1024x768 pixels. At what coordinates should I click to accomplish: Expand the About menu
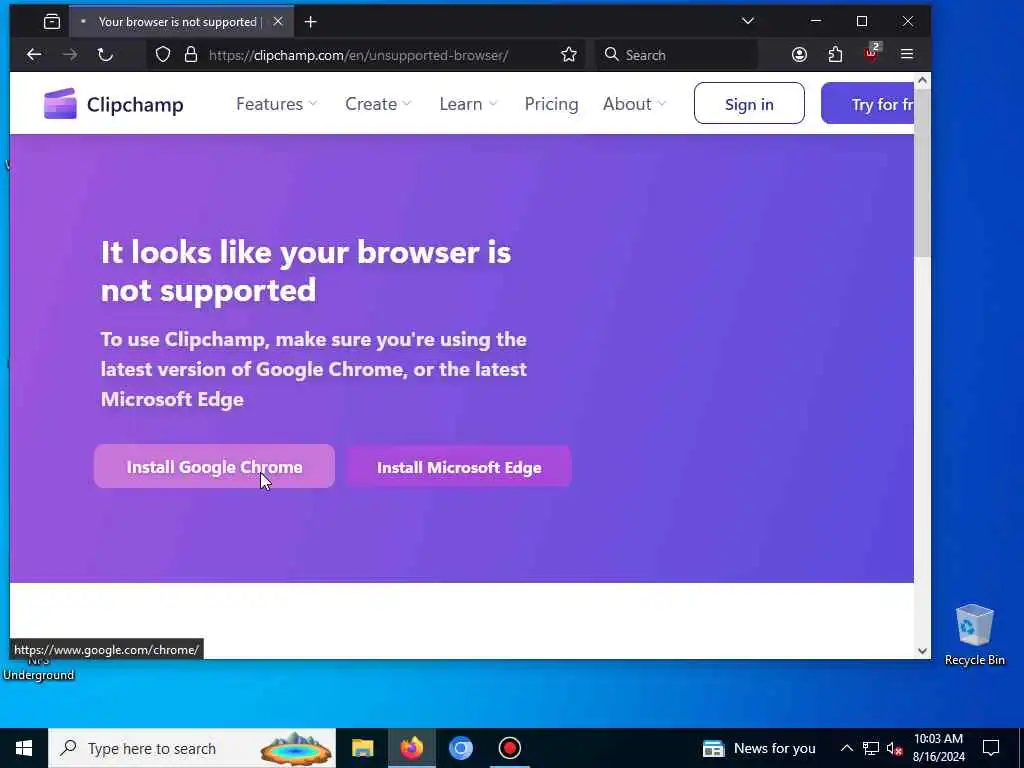pos(634,104)
